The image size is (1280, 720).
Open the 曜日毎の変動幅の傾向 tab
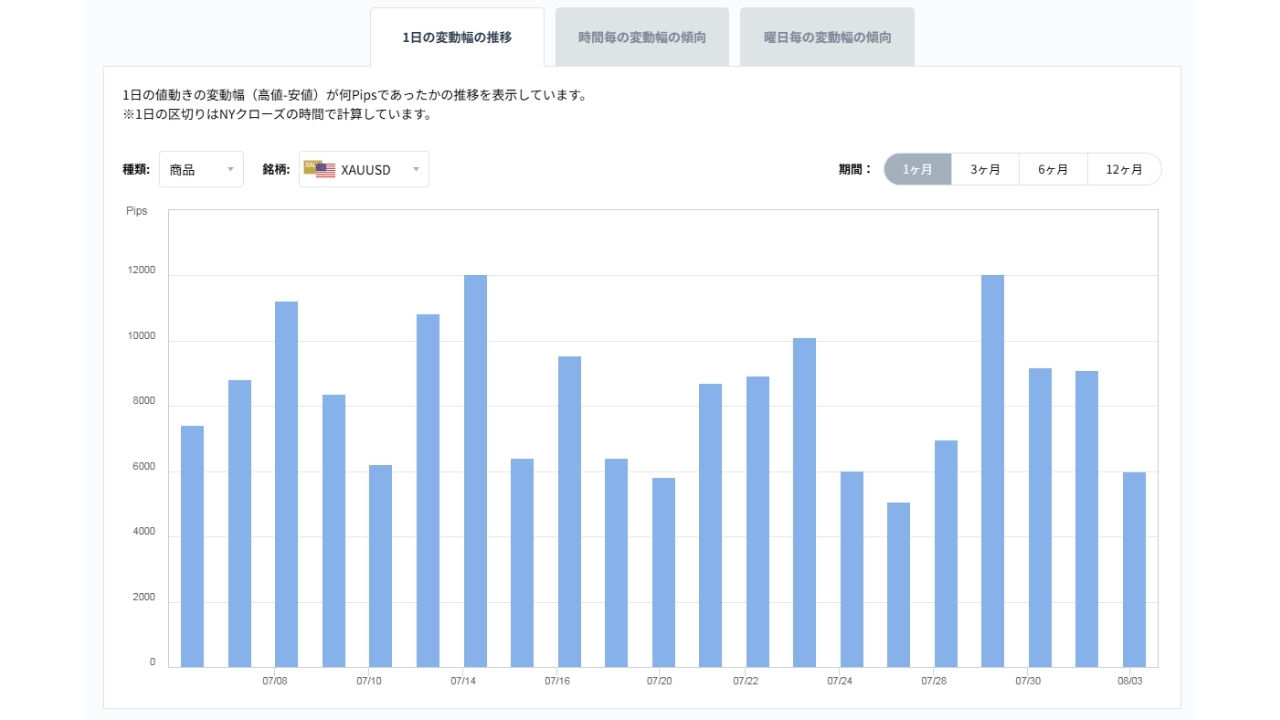(x=827, y=37)
